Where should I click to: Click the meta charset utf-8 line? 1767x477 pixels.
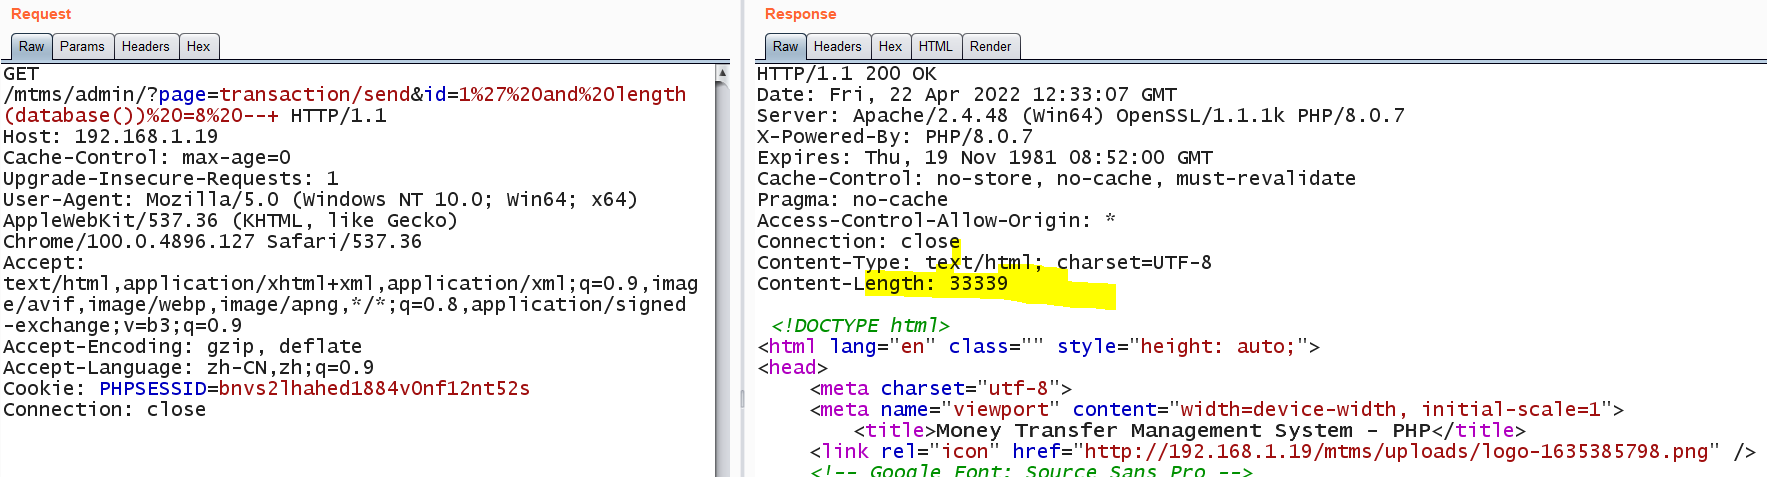[x=941, y=389]
